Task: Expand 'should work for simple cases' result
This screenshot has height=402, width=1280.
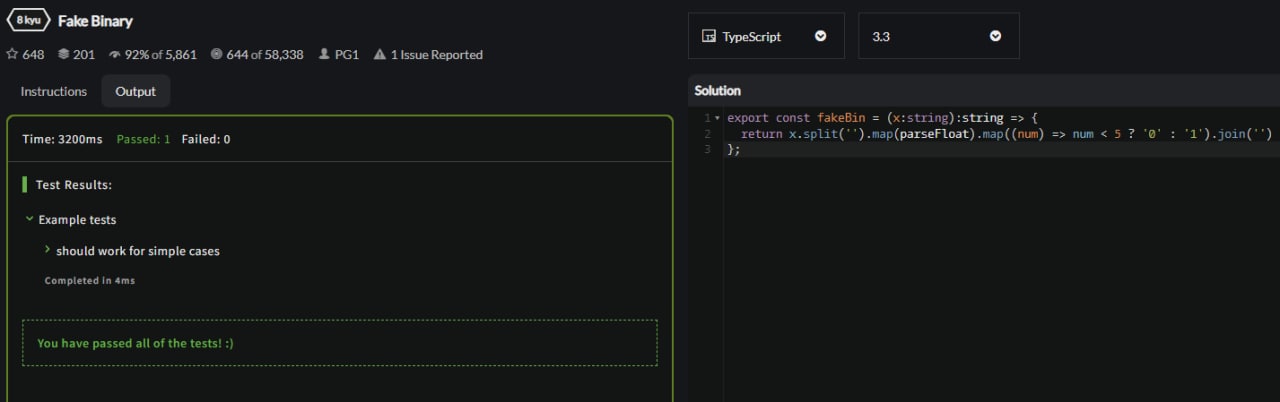Action: (x=48, y=251)
